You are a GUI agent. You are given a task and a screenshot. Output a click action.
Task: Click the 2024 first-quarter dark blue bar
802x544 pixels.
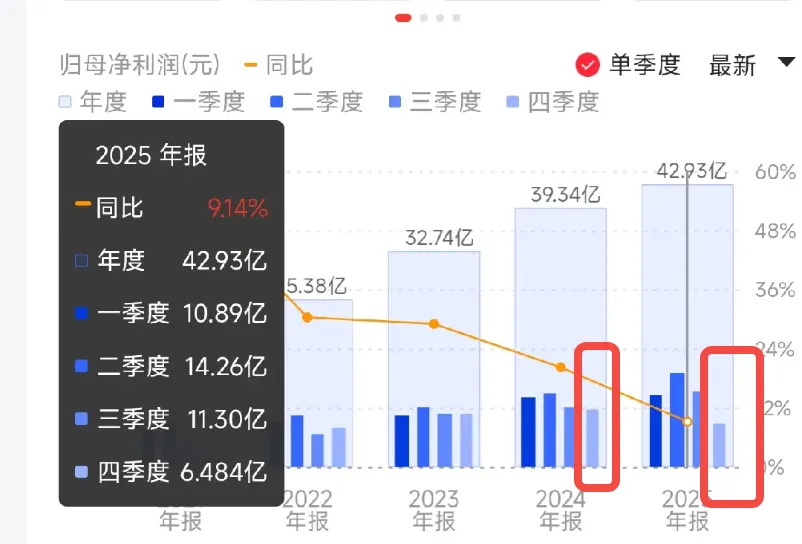point(528,432)
